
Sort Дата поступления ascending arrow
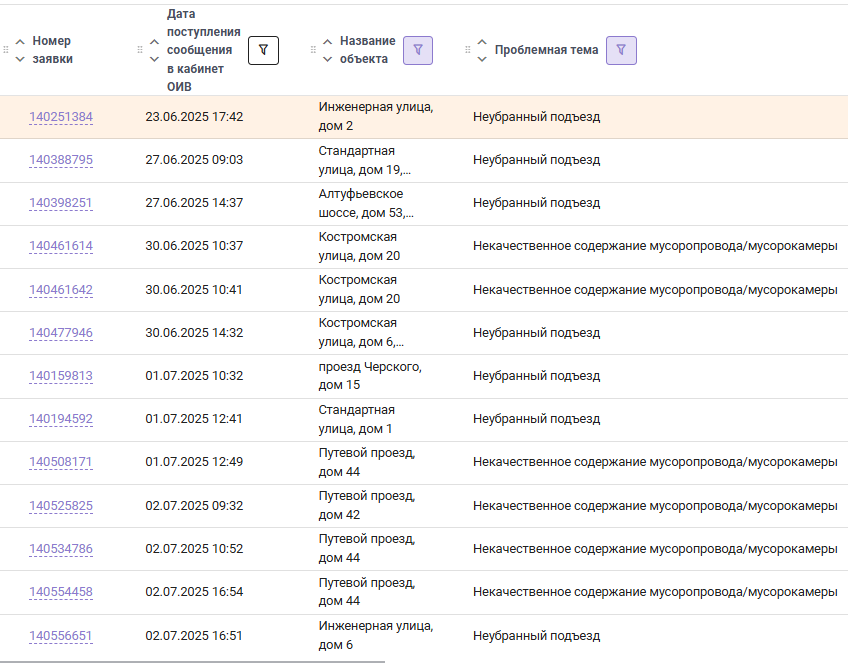point(154,42)
